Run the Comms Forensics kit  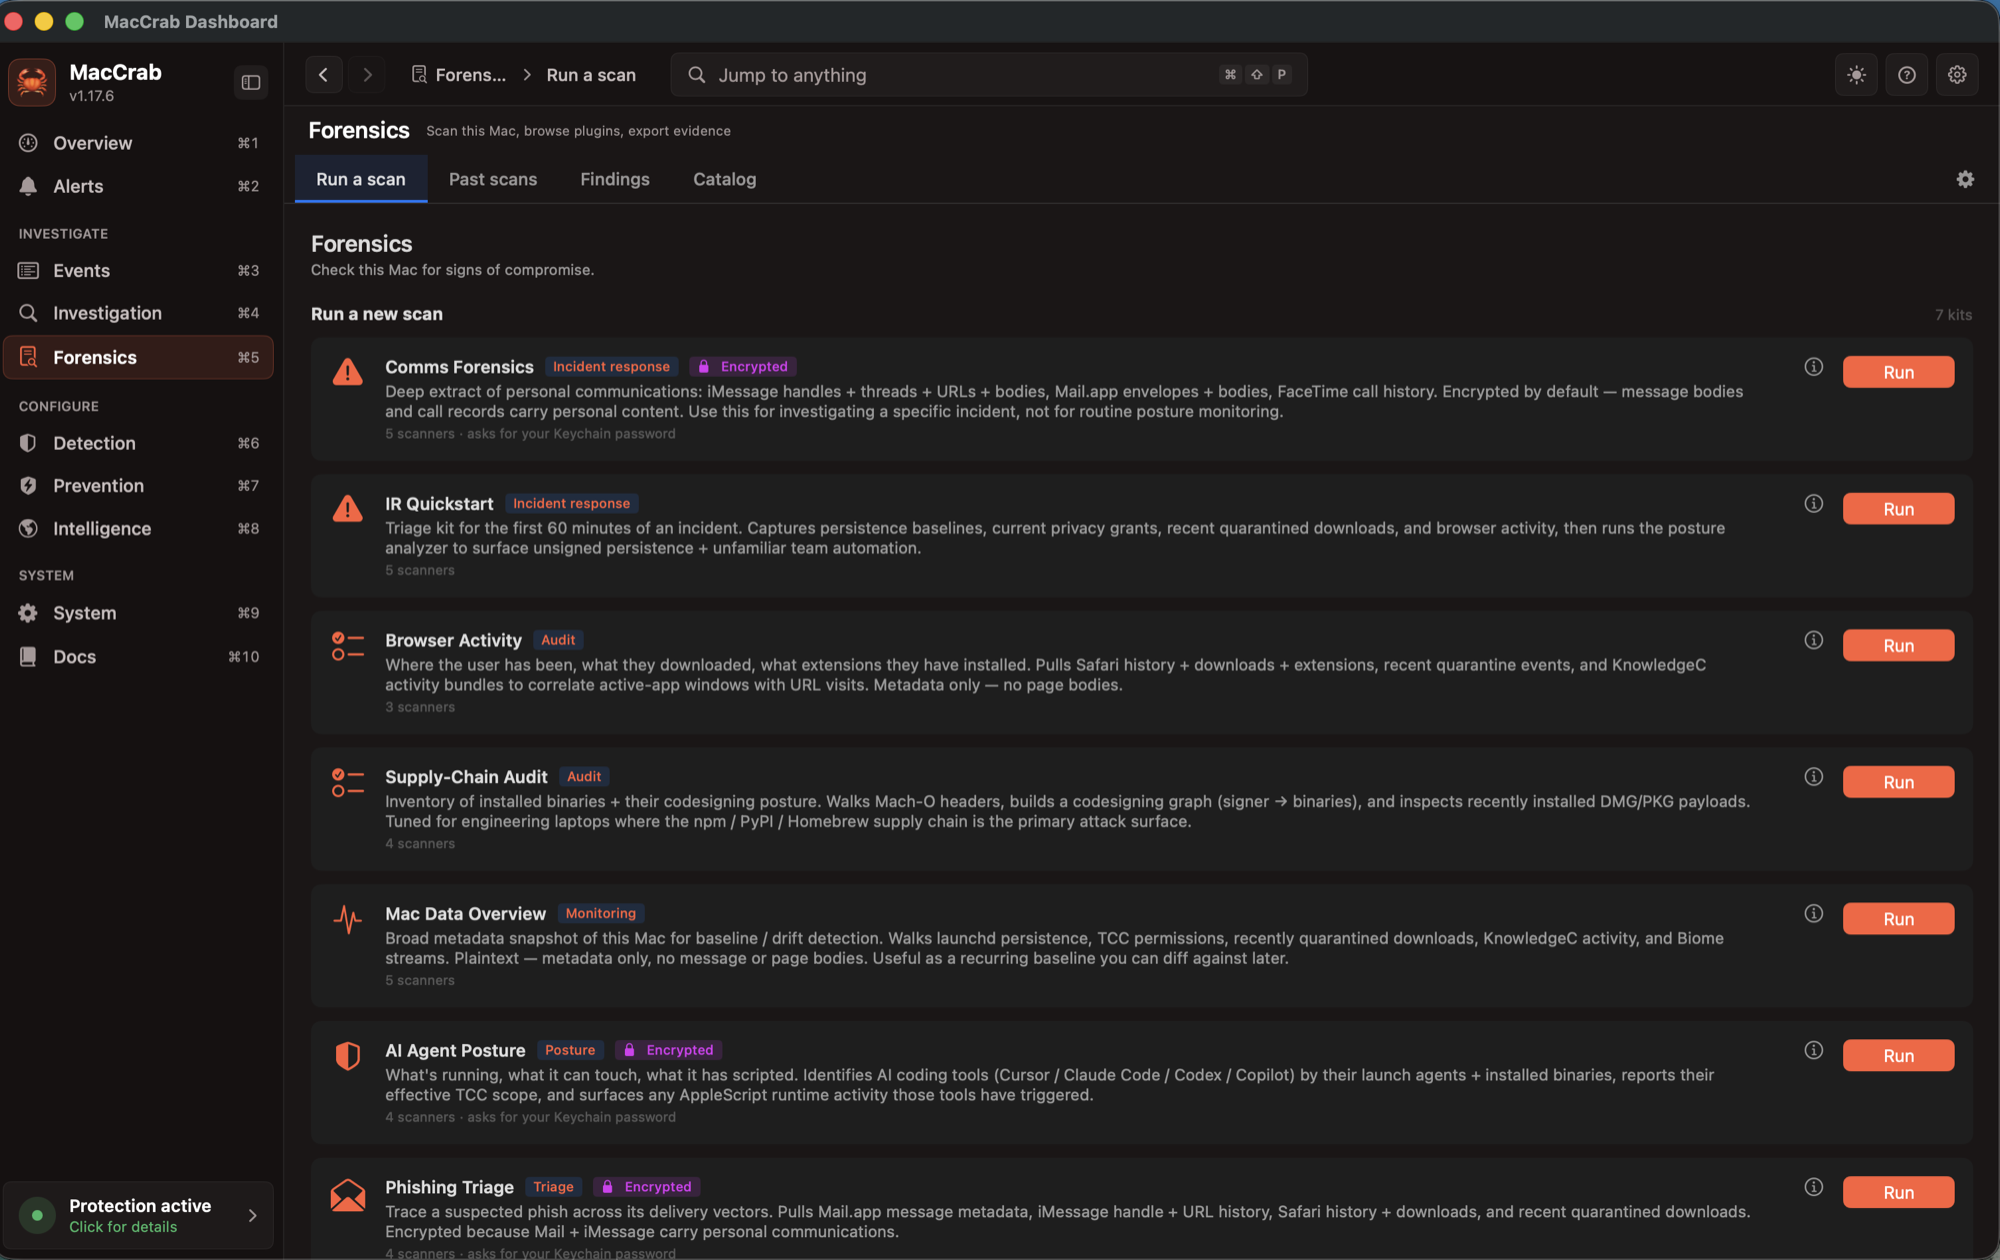[1898, 372]
